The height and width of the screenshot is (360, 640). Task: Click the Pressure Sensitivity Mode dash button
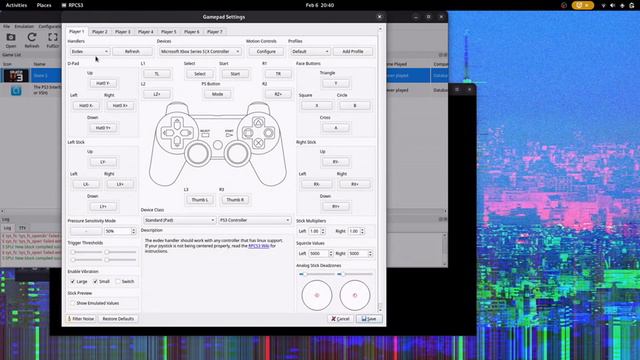[x=86, y=231]
